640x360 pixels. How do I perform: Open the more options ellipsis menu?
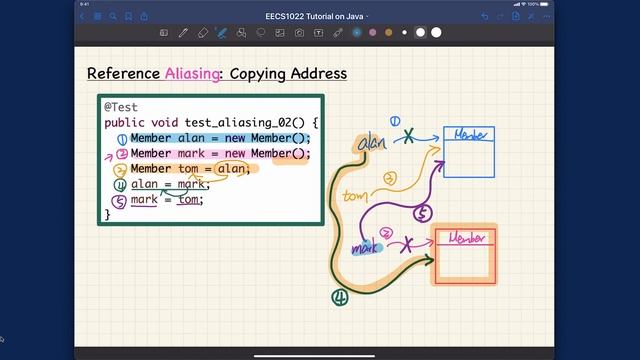click(547, 16)
